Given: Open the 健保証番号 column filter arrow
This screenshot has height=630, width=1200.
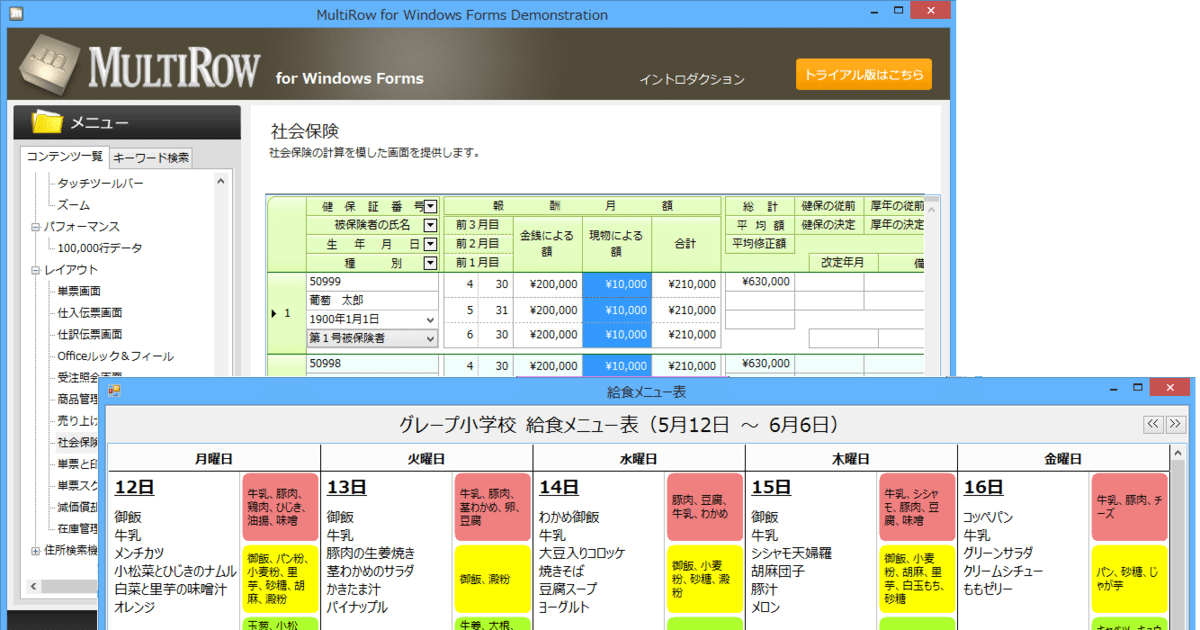Looking at the screenshot, I should point(432,204).
